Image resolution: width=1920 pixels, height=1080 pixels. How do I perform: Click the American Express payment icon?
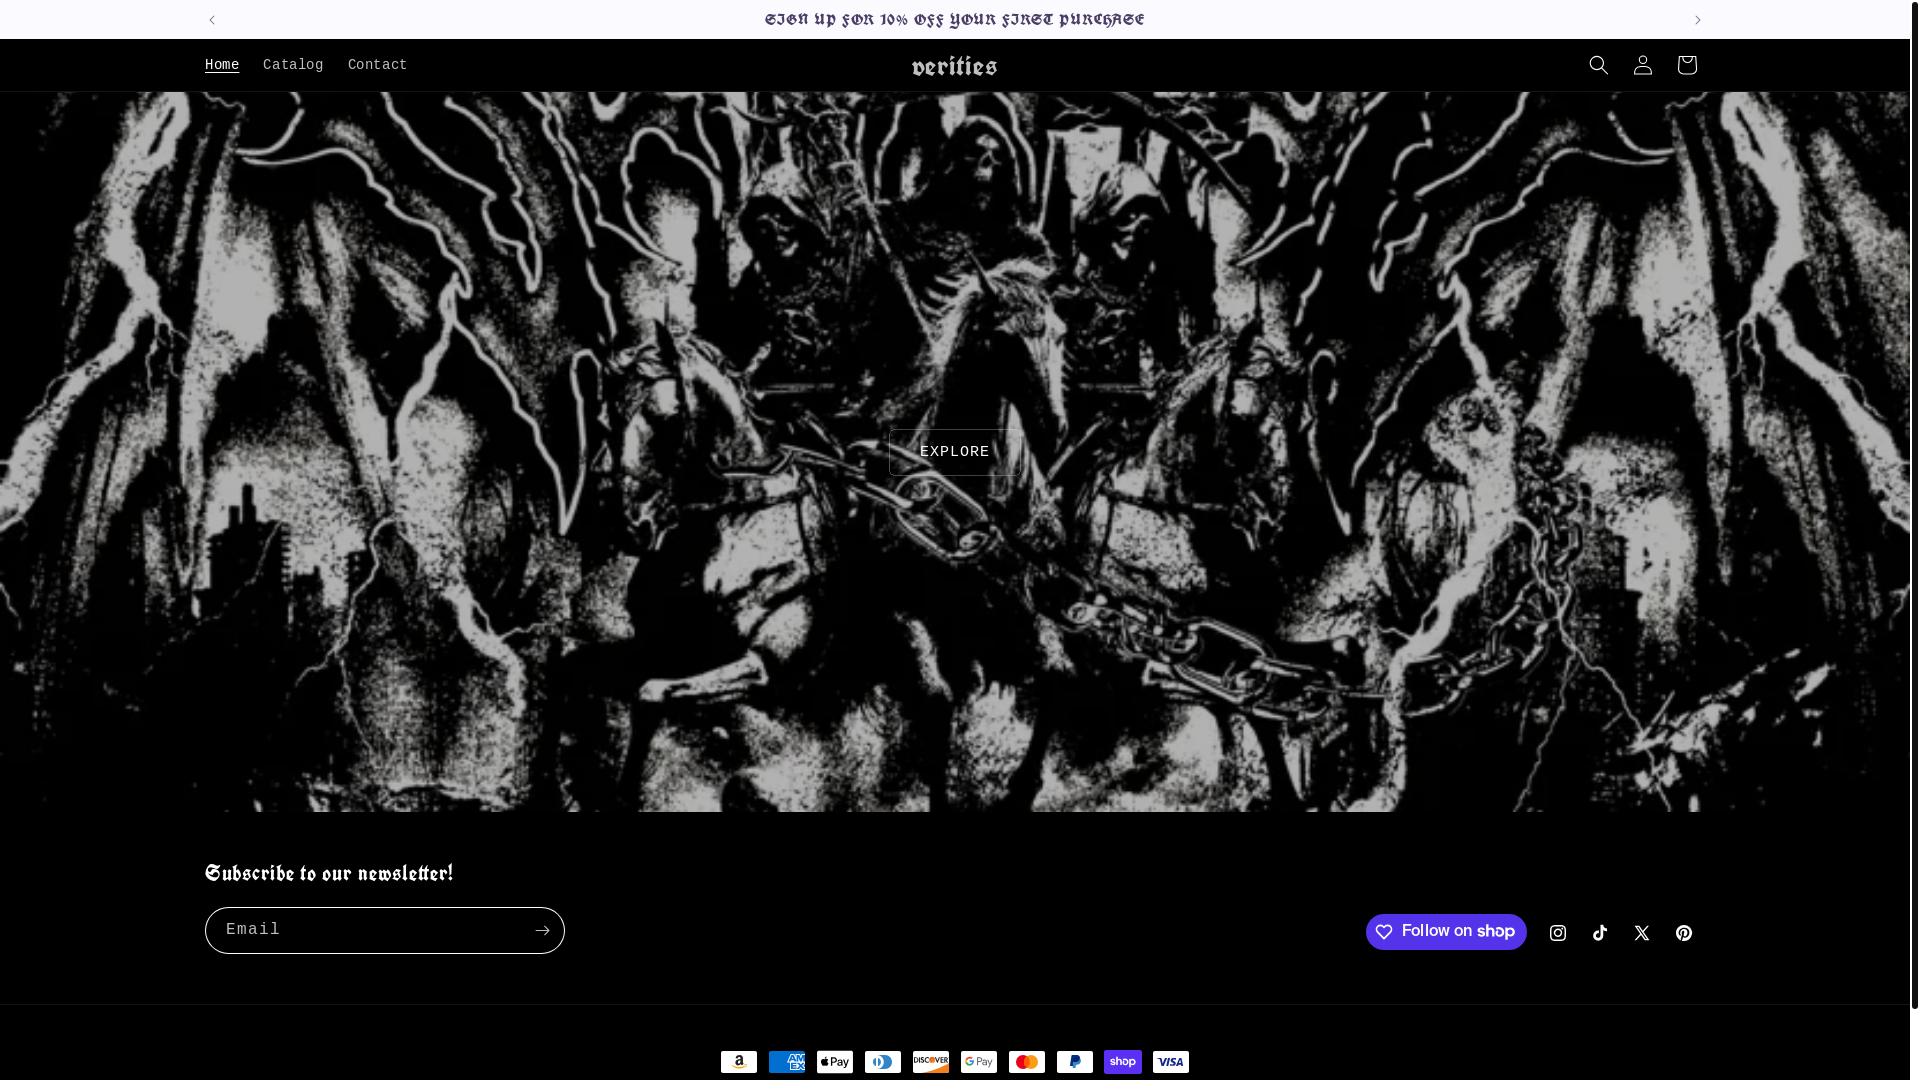(787, 1062)
